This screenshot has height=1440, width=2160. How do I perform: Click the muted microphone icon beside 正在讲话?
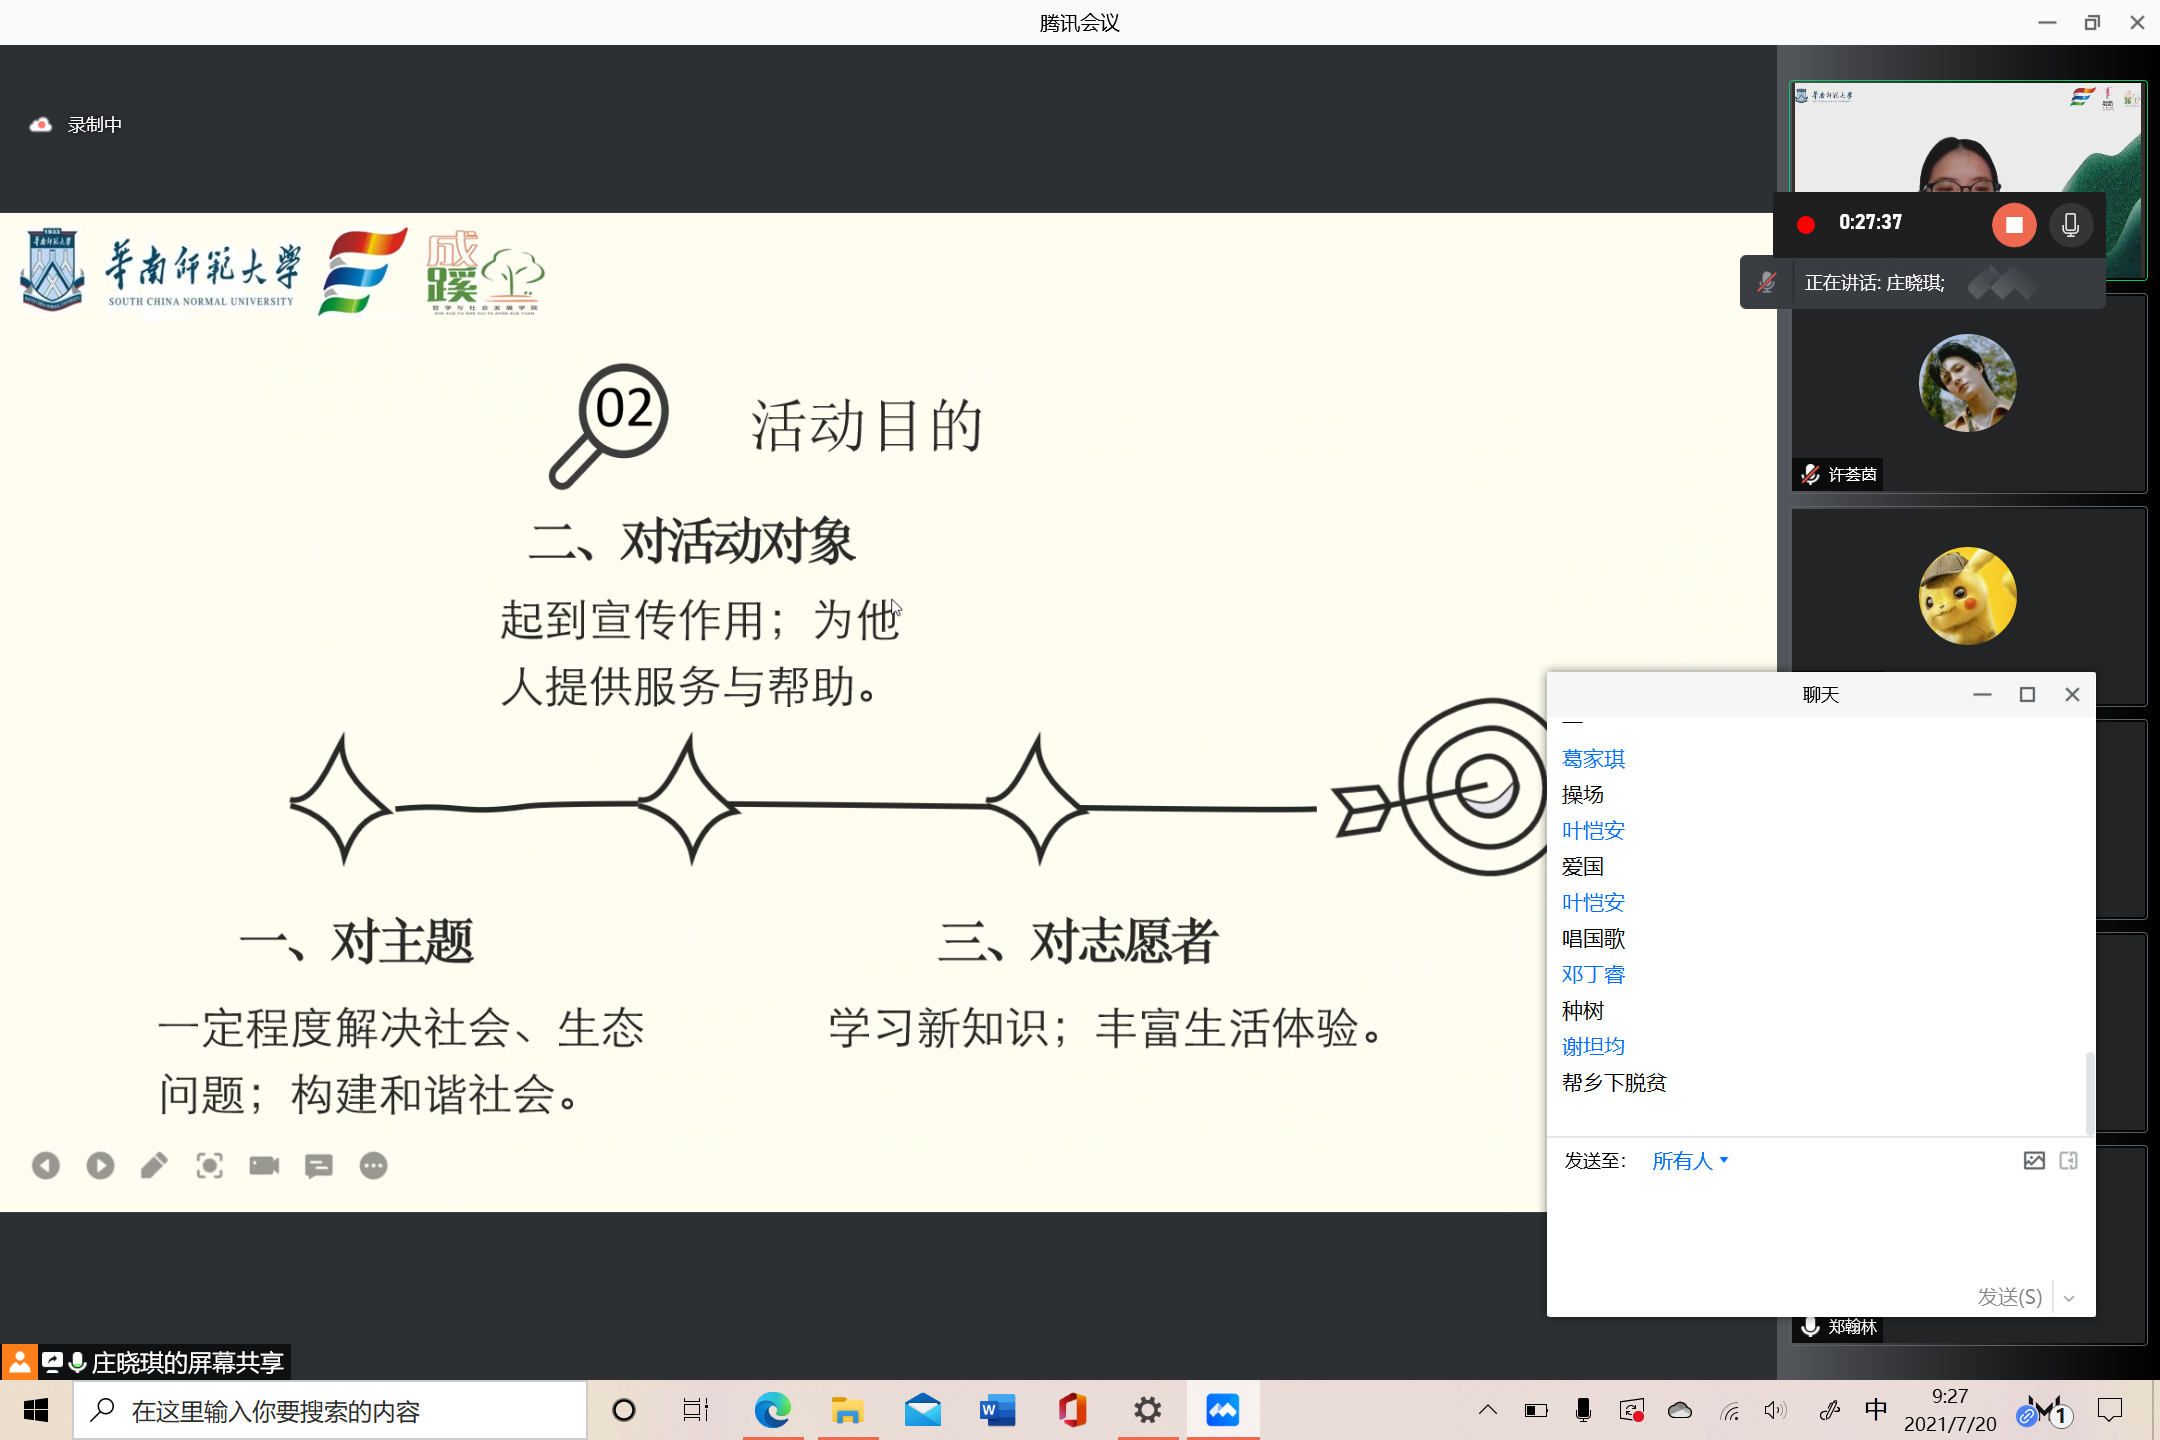[1767, 283]
